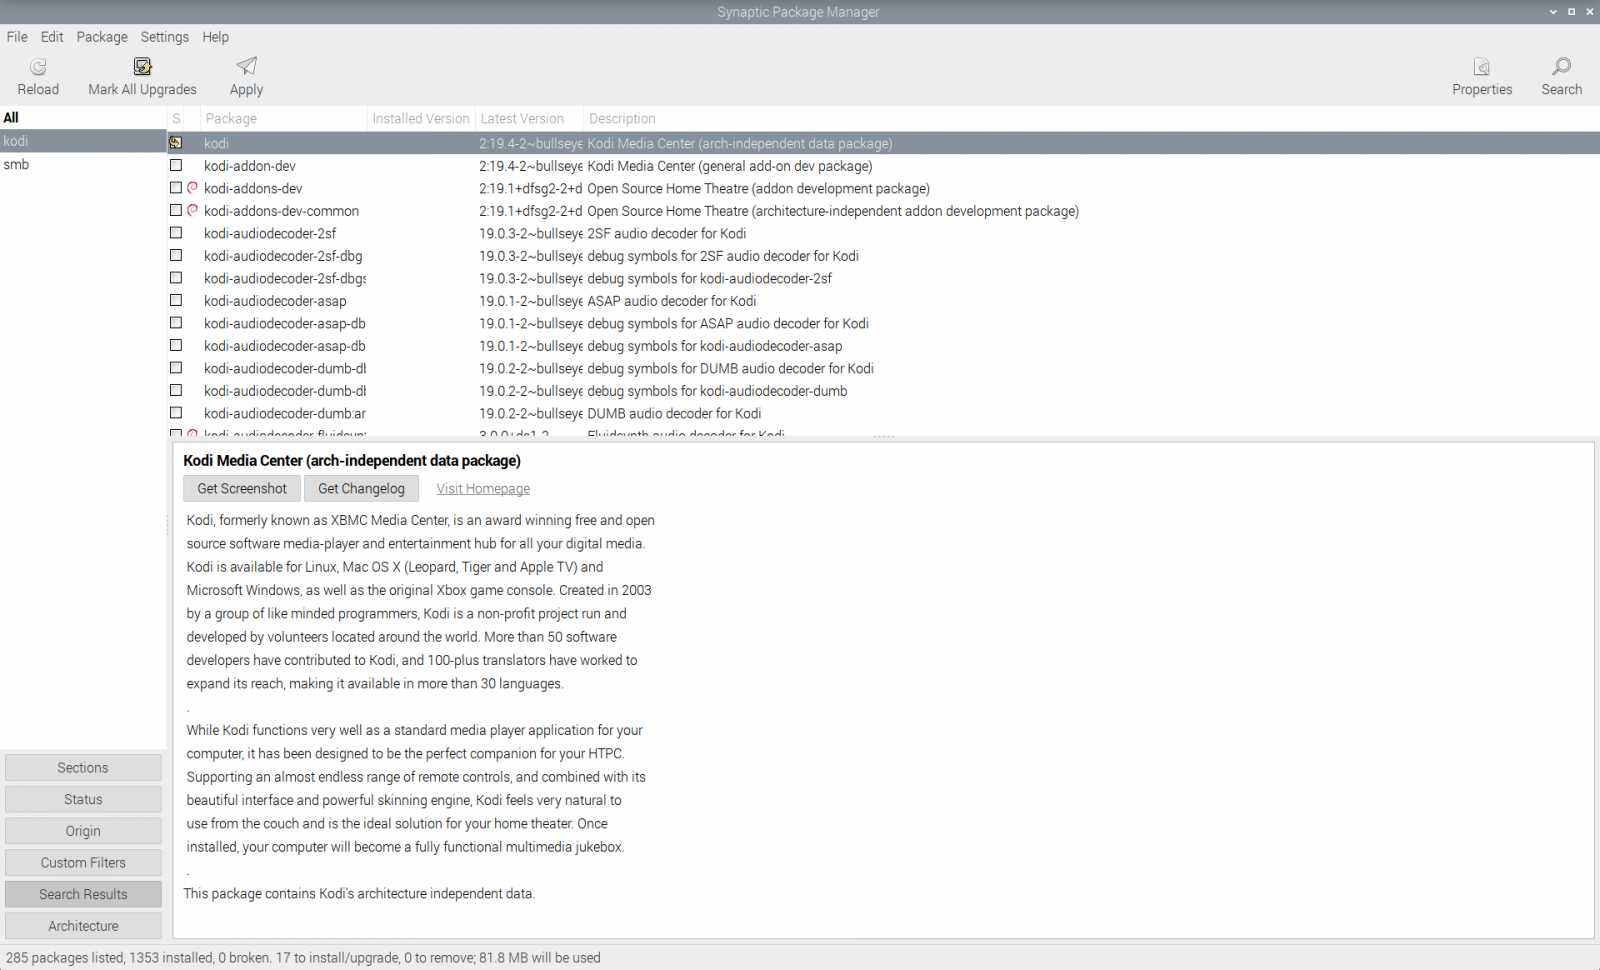1600x970 pixels.
Task: Open the Settings menu
Action: tap(164, 37)
